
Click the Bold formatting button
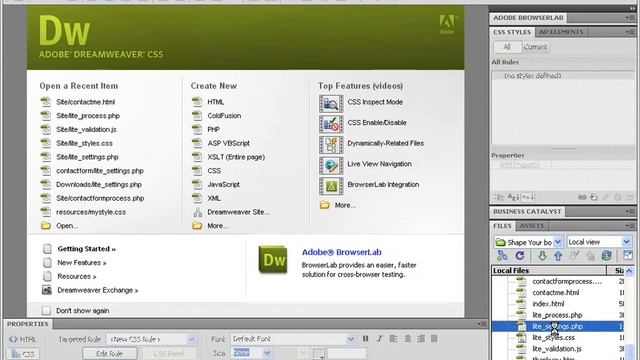[x=365, y=338]
